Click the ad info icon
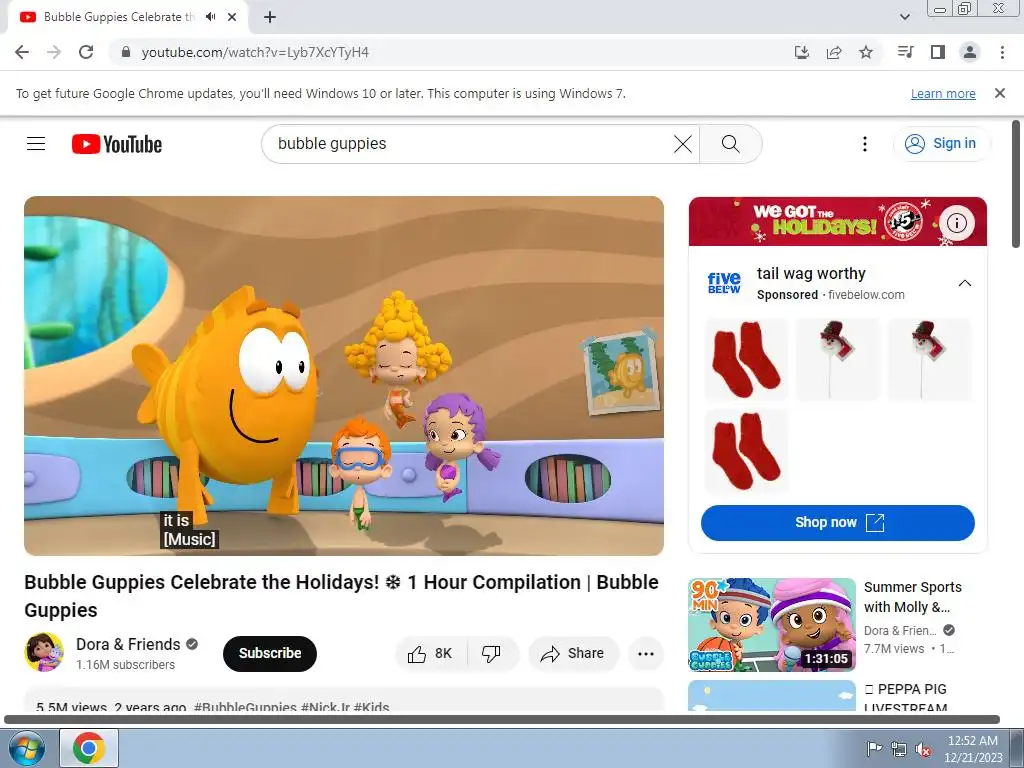 coord(957,223)
